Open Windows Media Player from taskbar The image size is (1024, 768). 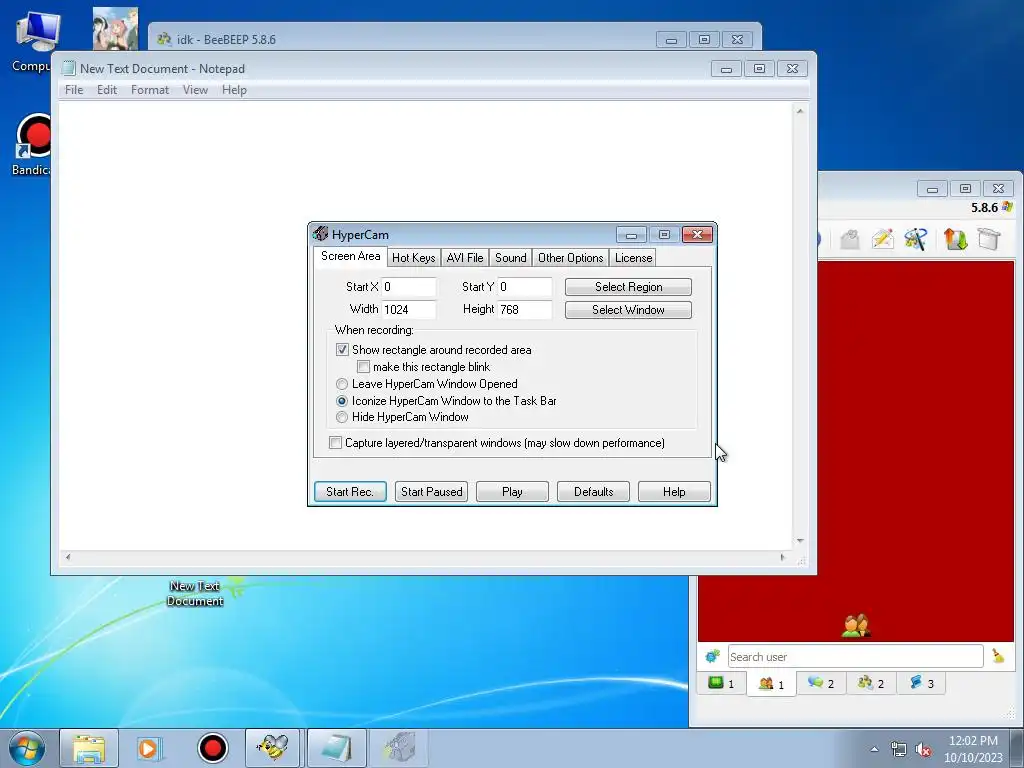[150, 748]
